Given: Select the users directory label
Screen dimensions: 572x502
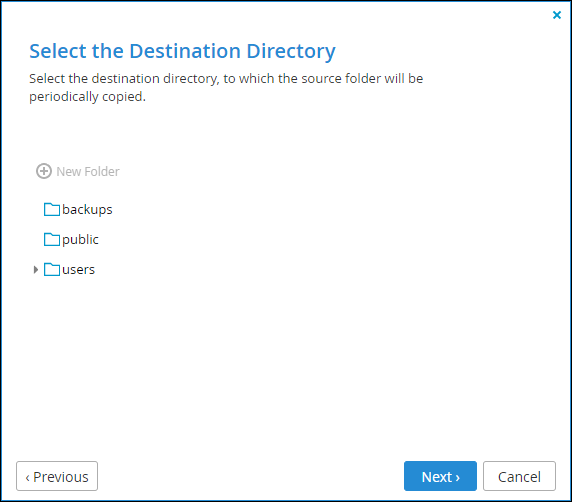Looking at the screenshot, I should (78, 270).
